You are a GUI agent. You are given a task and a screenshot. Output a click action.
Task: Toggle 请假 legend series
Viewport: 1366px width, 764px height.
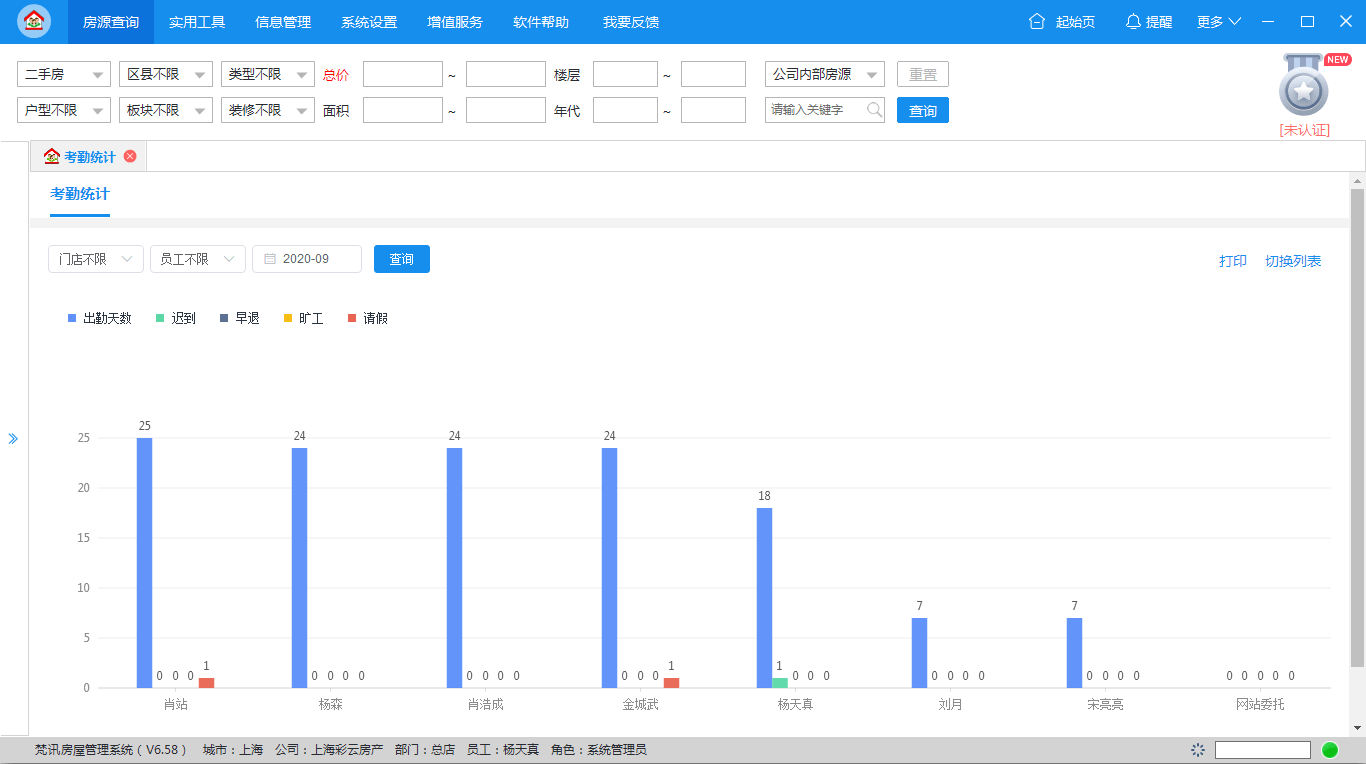(368, 318)
